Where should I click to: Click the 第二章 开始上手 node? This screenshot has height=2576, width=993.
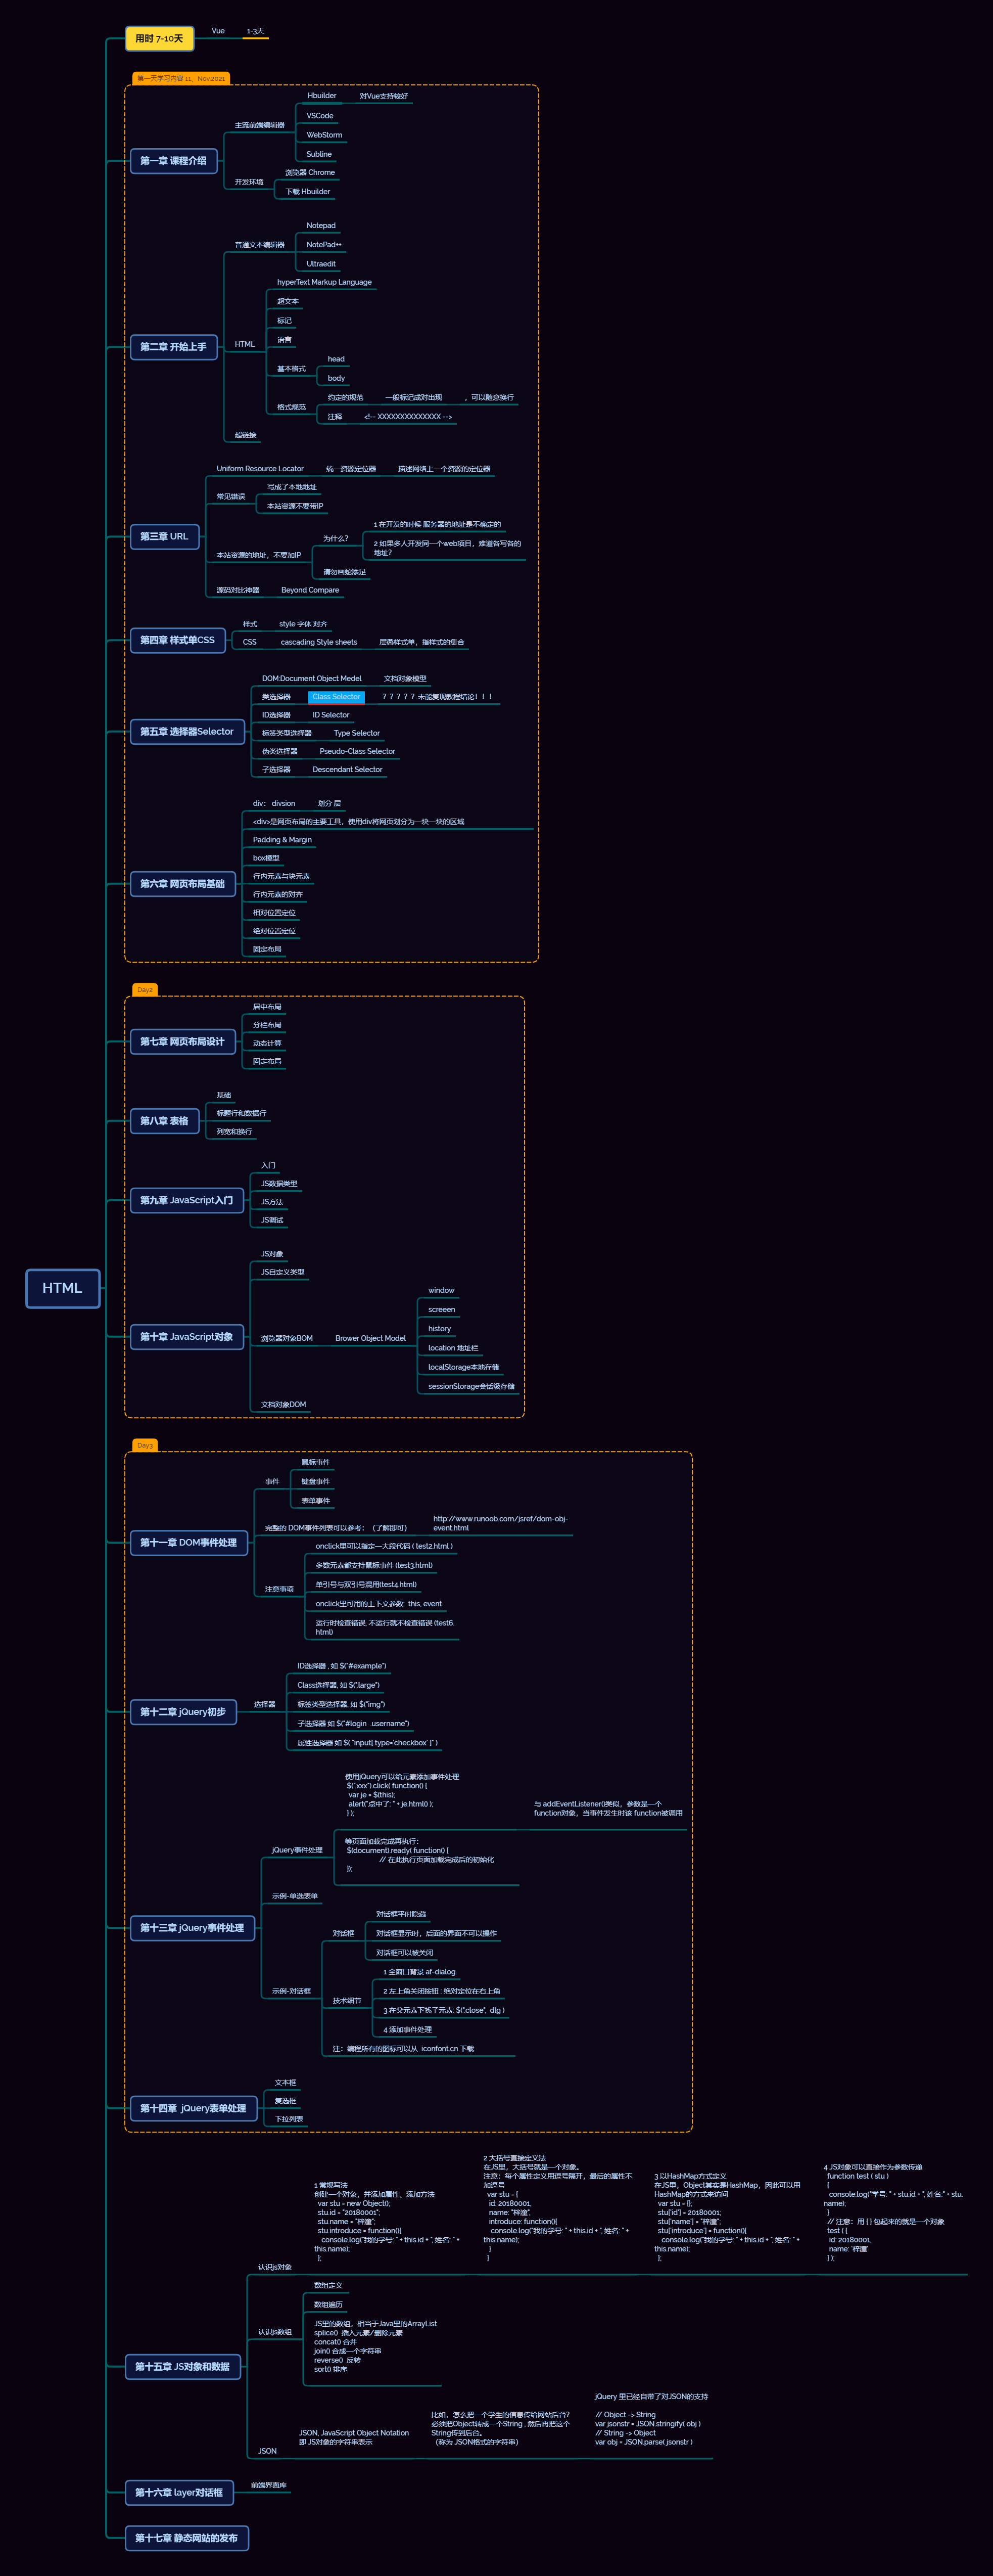point(173,347)
